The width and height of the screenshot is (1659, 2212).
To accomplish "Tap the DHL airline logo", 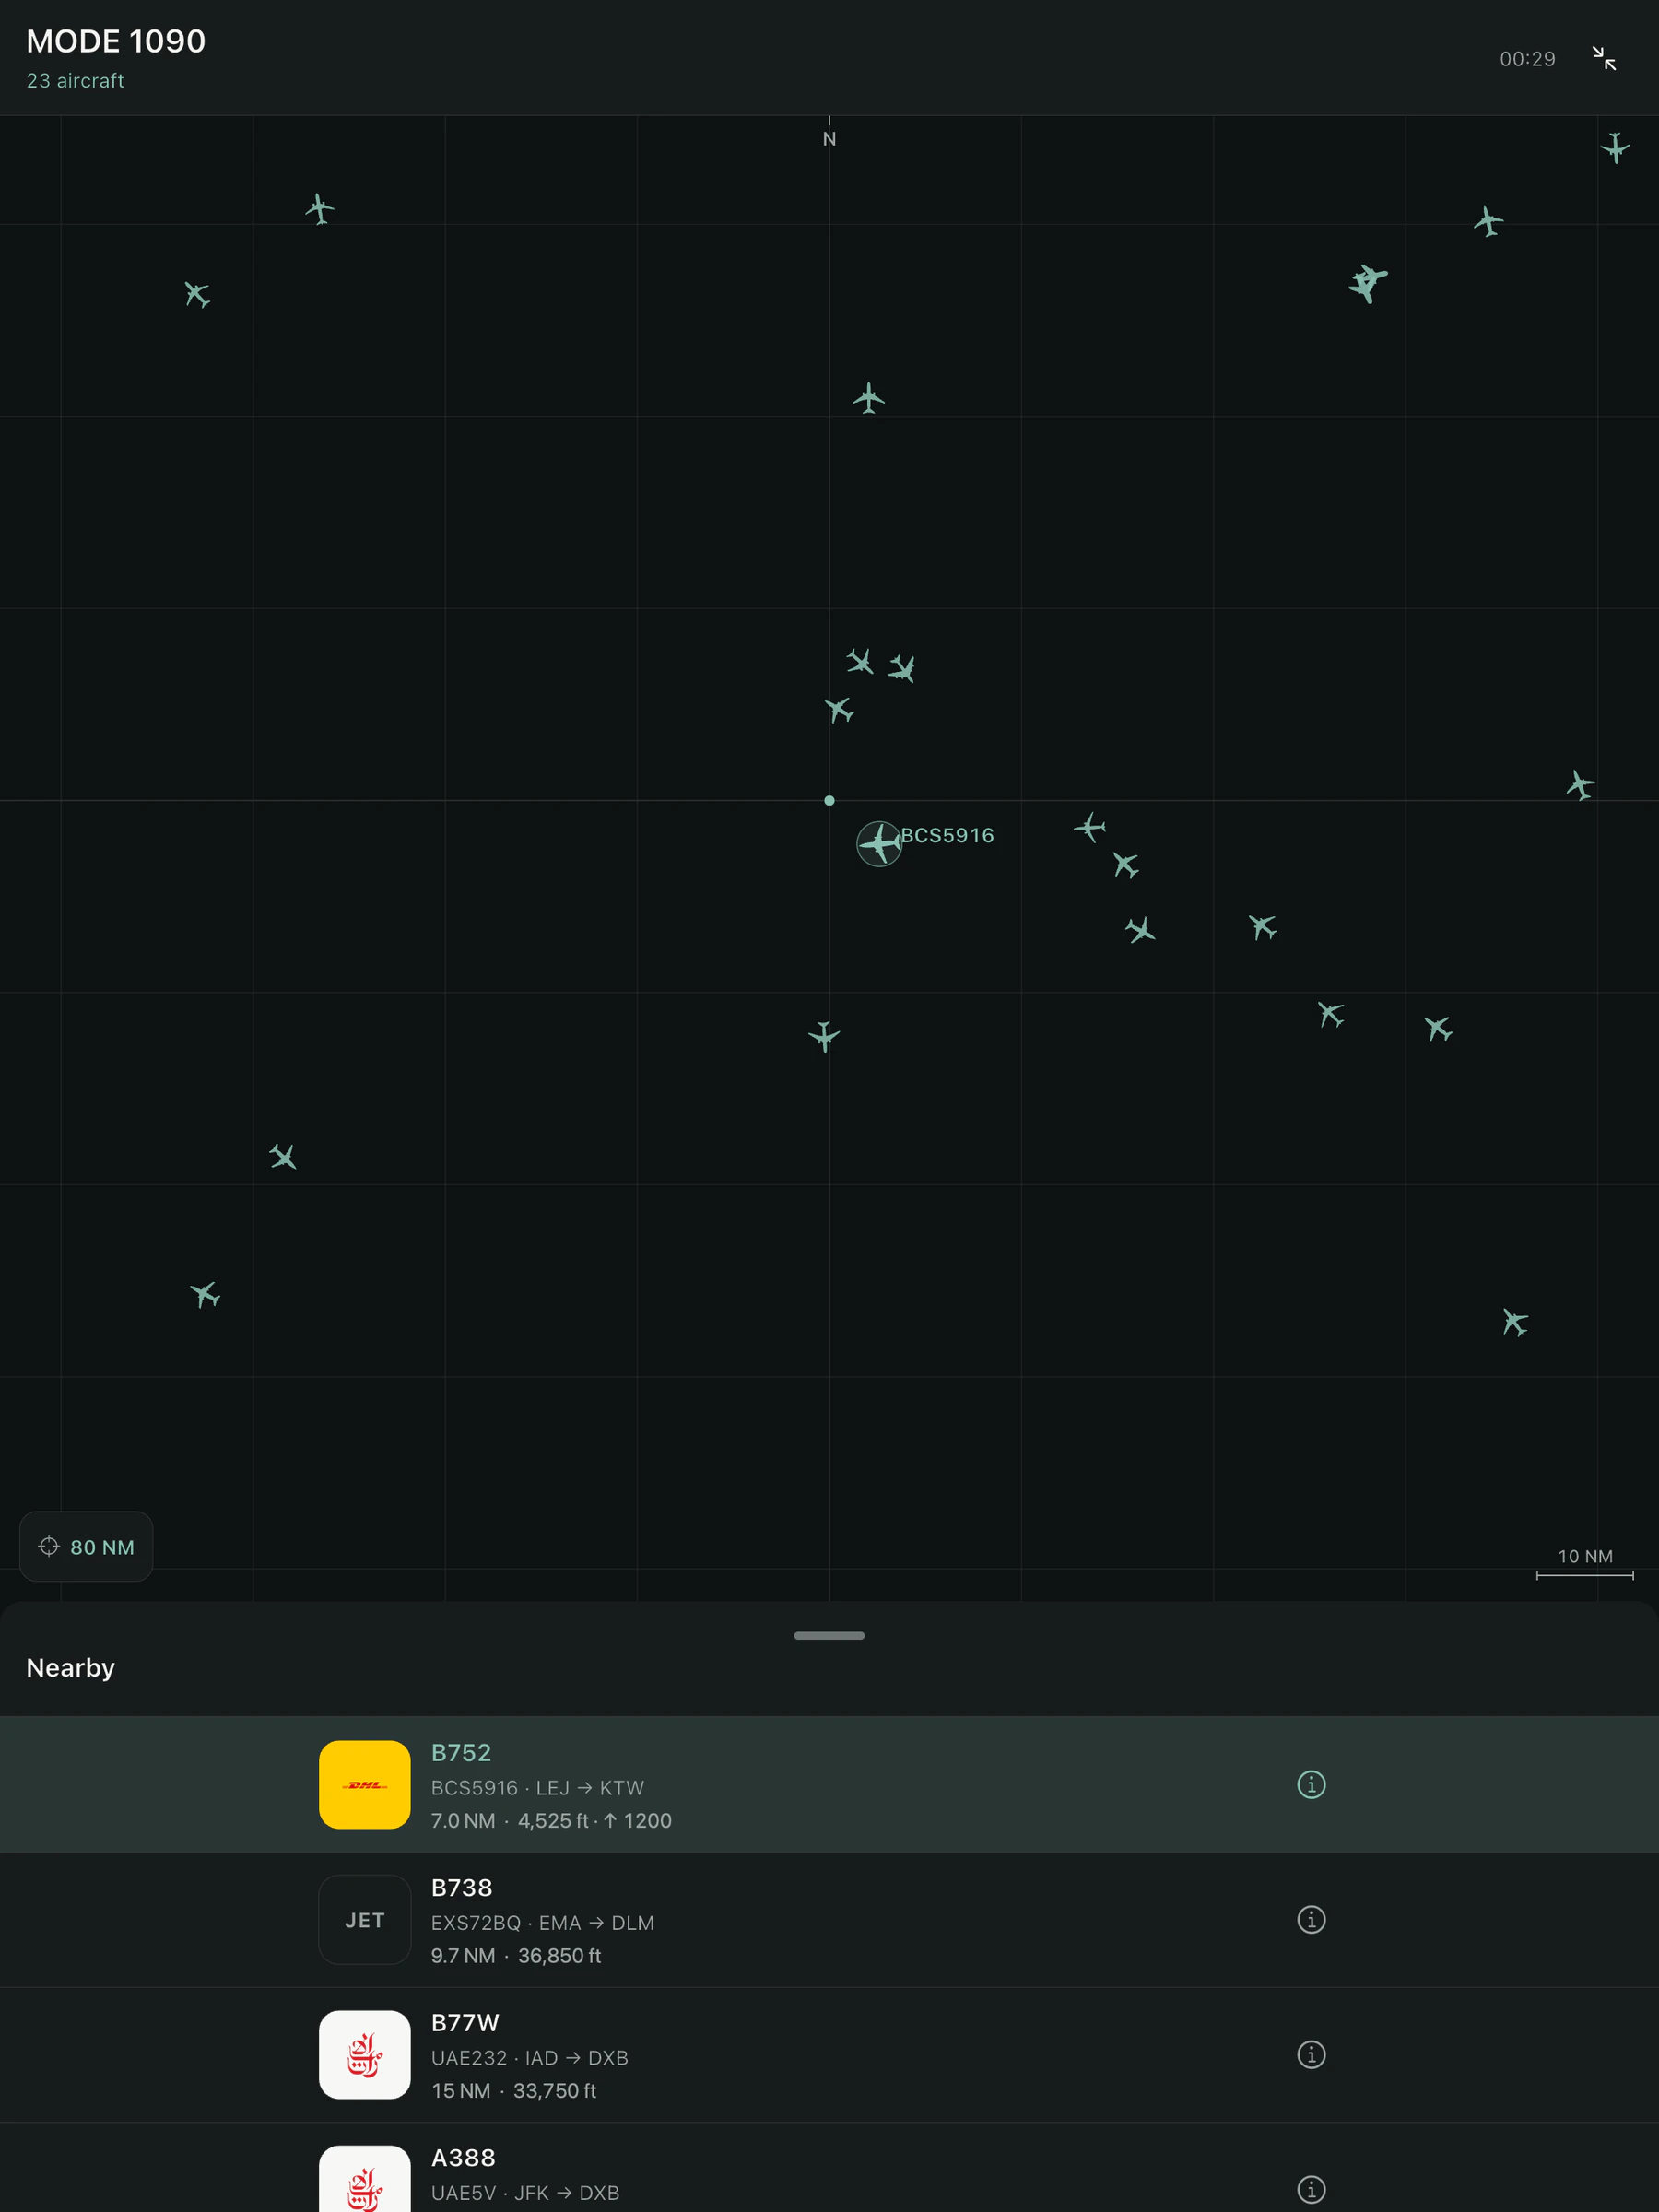I will coord(364,1784).
